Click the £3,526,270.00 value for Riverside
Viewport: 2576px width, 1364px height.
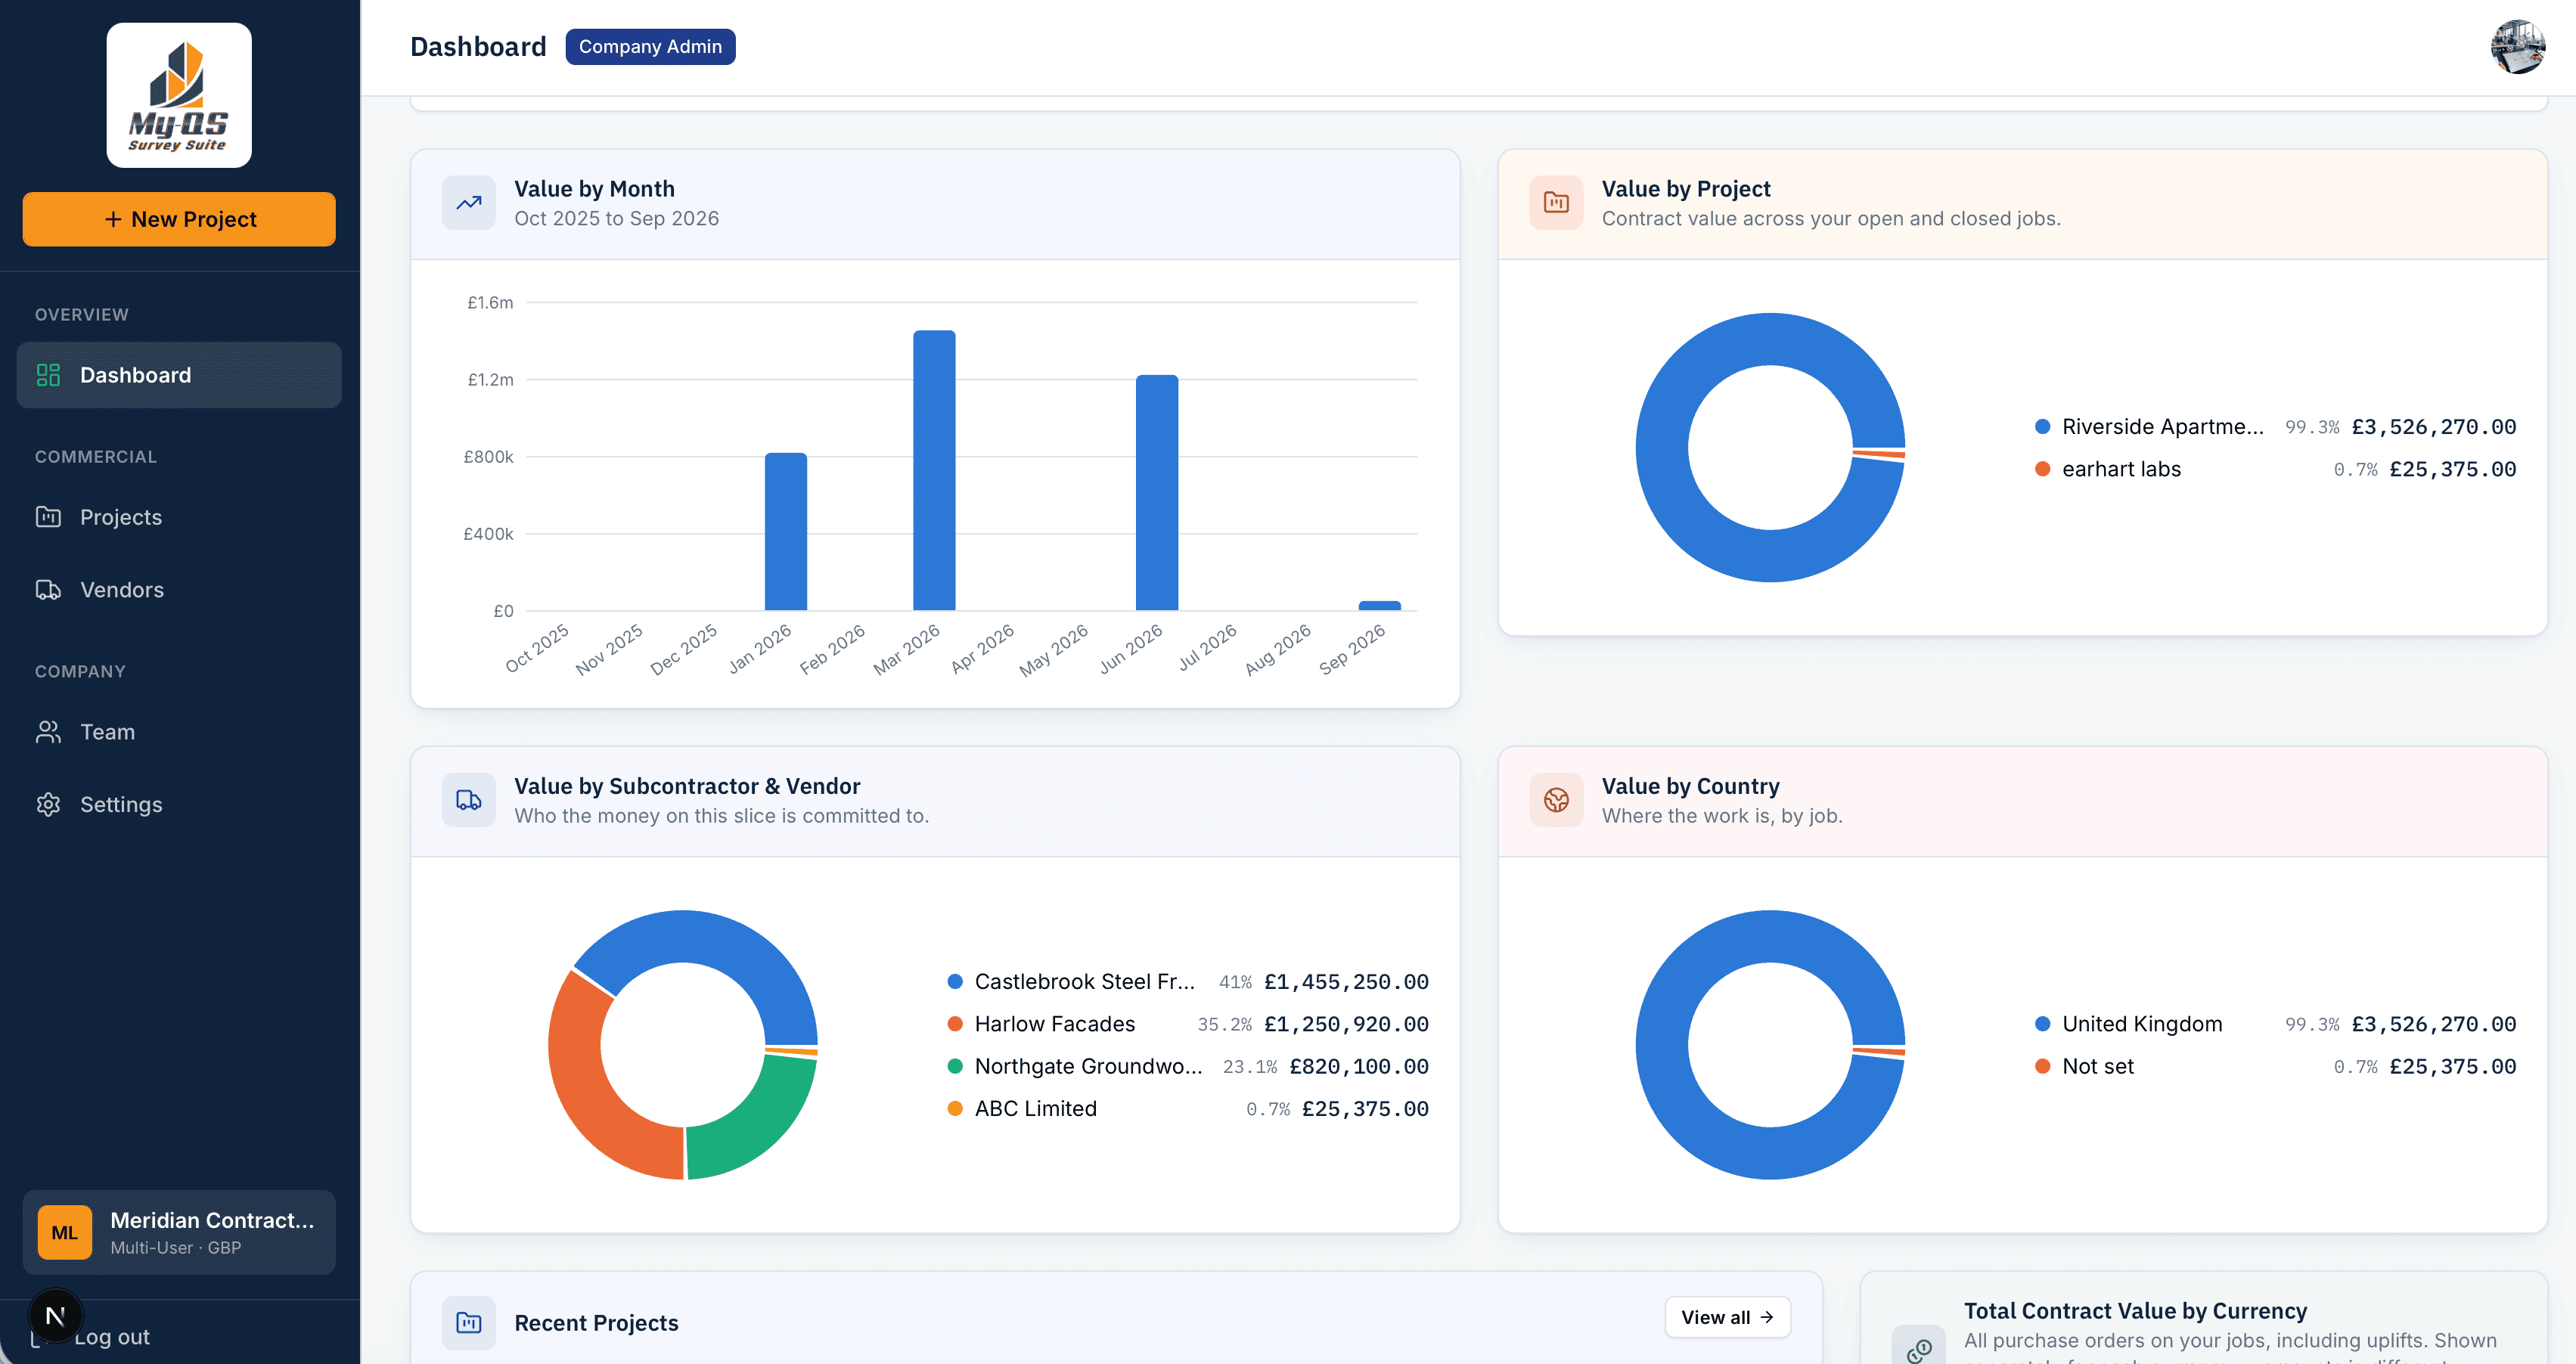tap(2433, 427)
